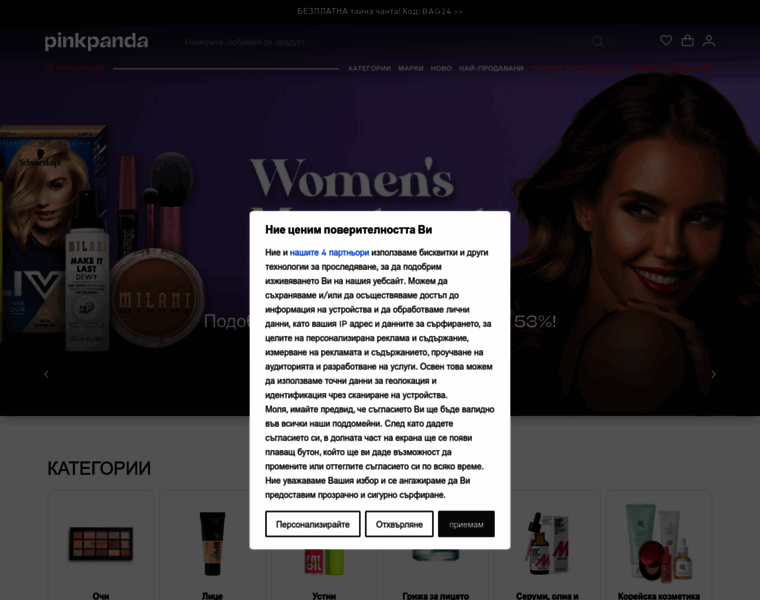Reject cookies with Отхвърляне button

pyautogui.click(x=399, y=524)
